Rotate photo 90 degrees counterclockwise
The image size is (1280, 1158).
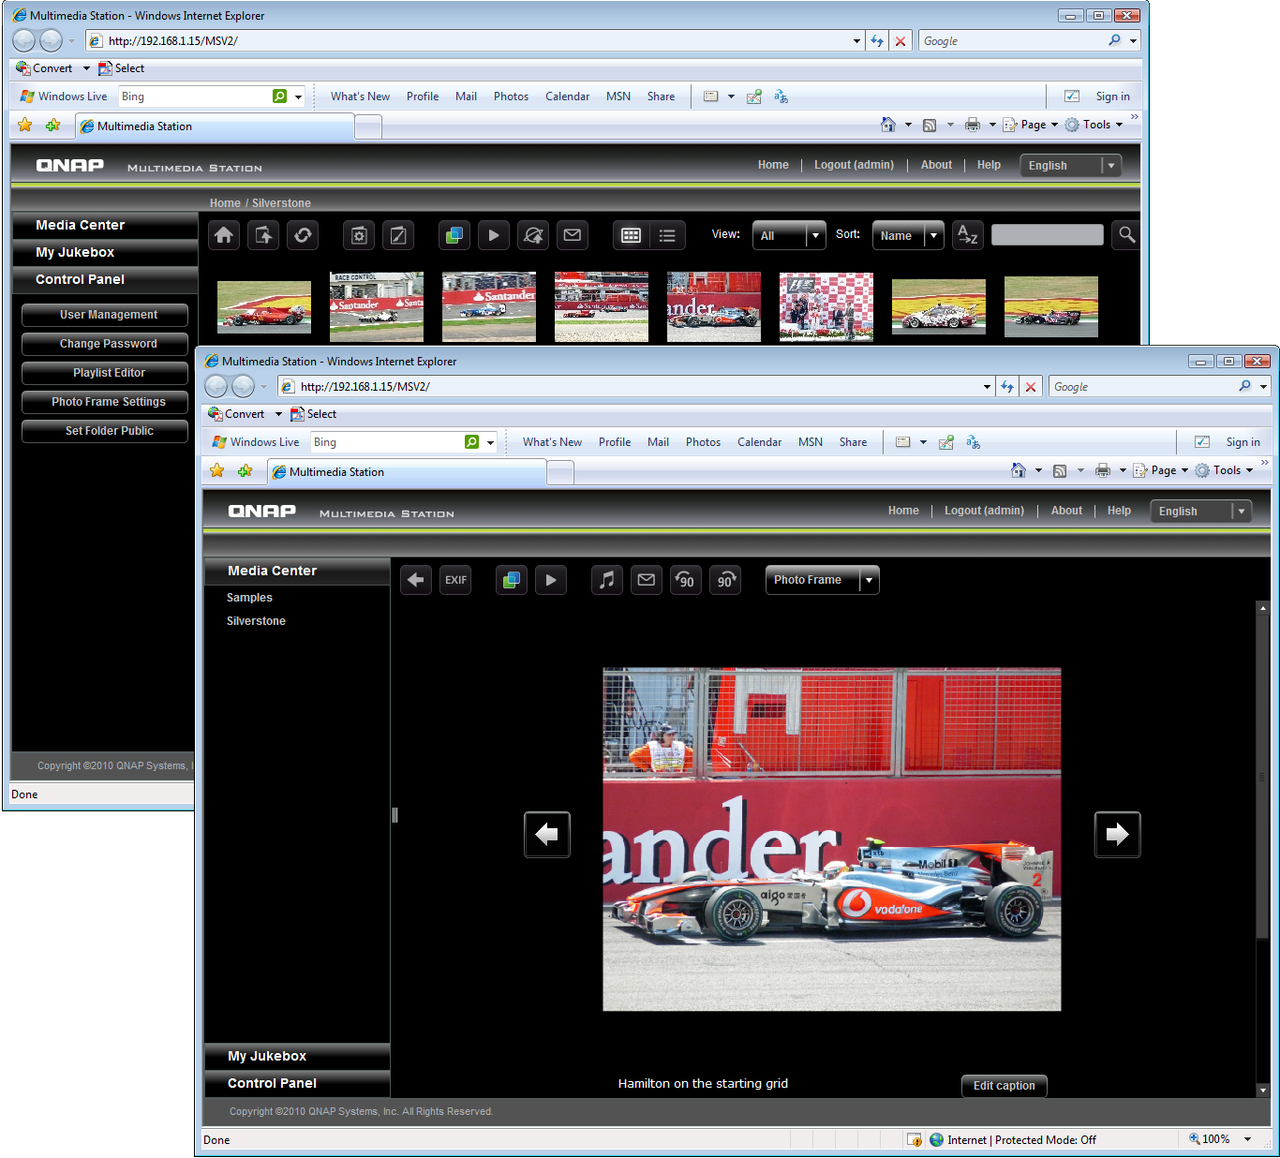[685, 580]
